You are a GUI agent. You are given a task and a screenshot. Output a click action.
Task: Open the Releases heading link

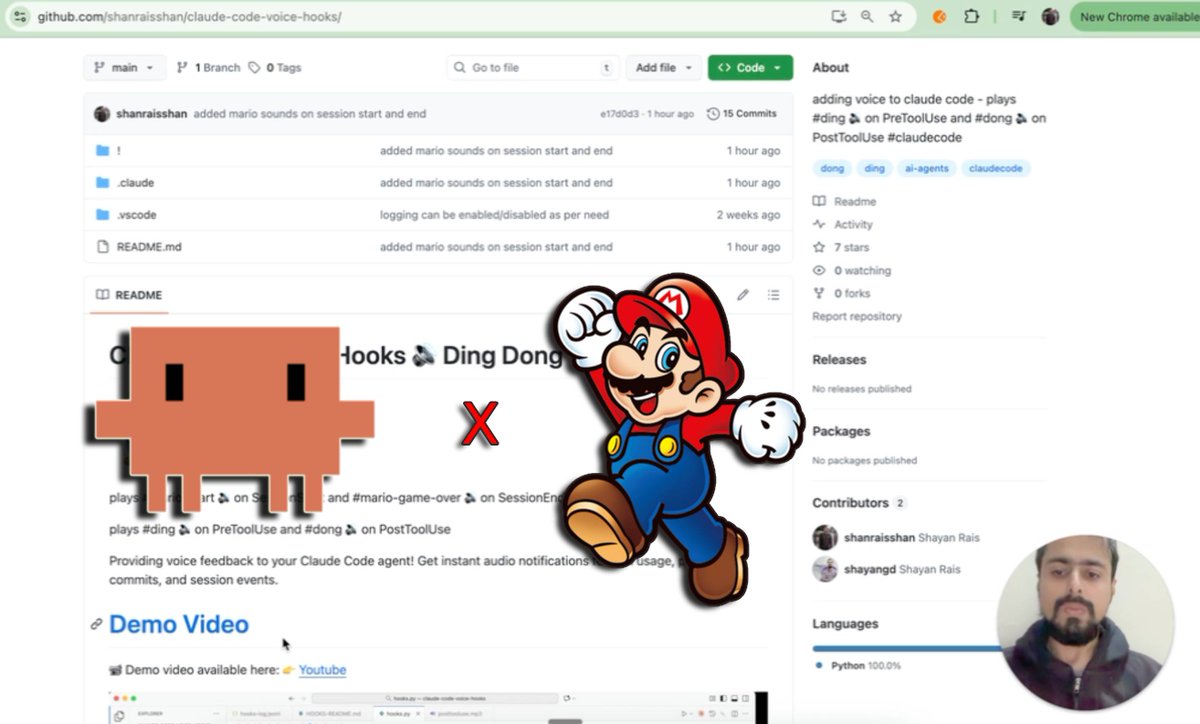(839, 360)
